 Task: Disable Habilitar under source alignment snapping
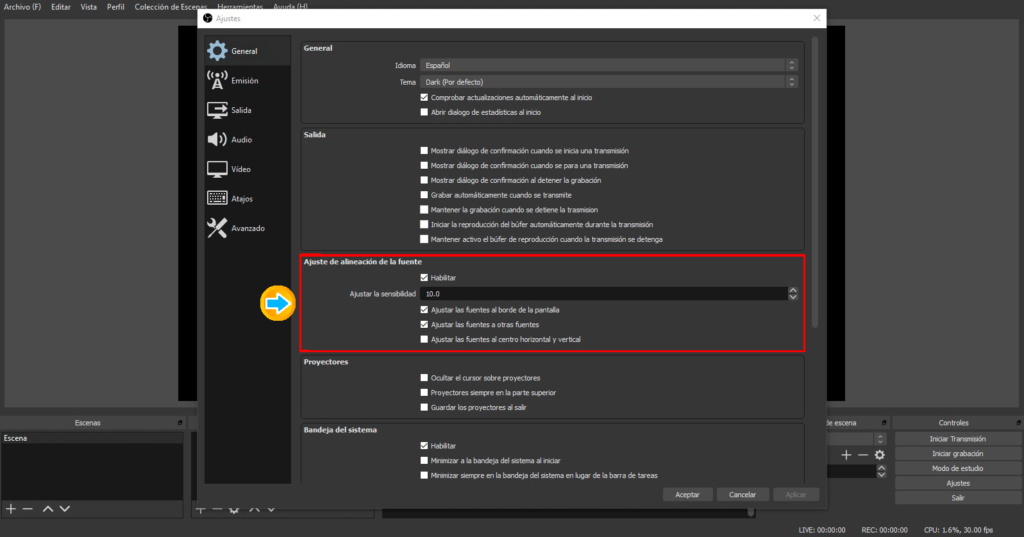424,277
